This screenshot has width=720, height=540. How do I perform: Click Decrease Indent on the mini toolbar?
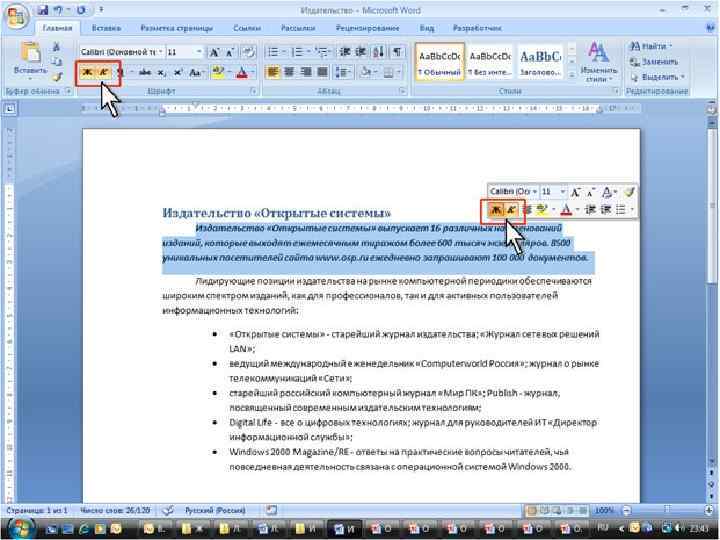591,210
